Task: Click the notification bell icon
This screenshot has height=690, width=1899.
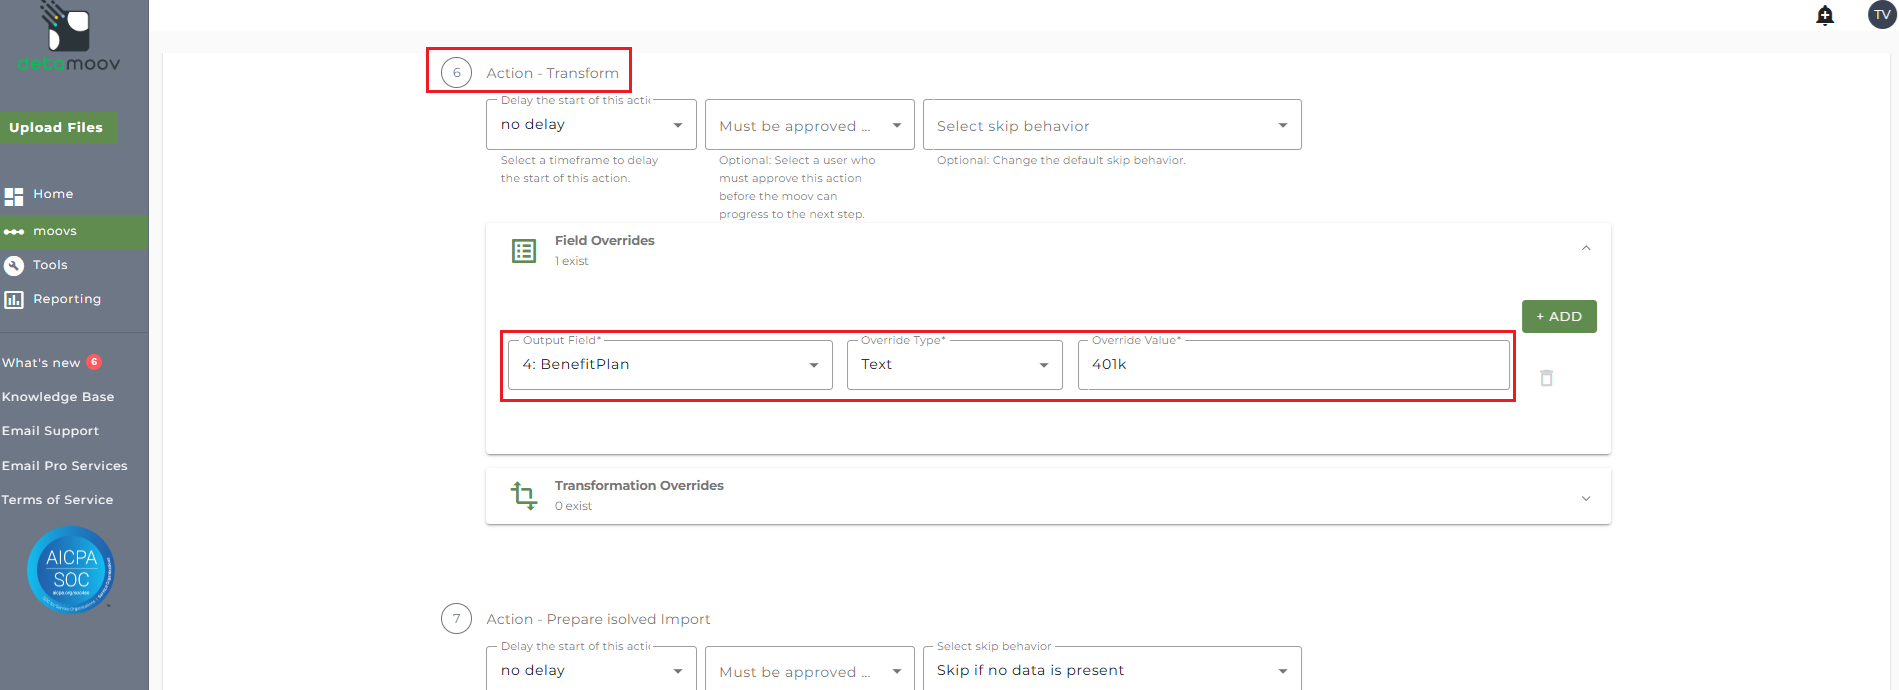Action: click(1825, 15)
